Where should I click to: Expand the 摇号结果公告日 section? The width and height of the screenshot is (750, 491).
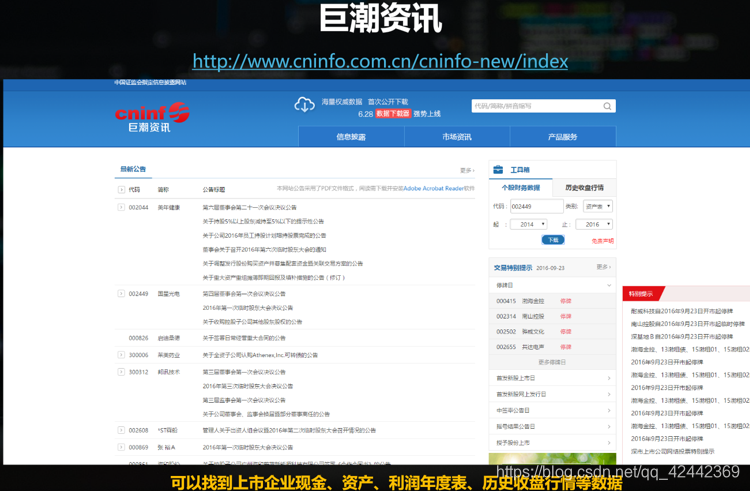(x=552, y=426)
